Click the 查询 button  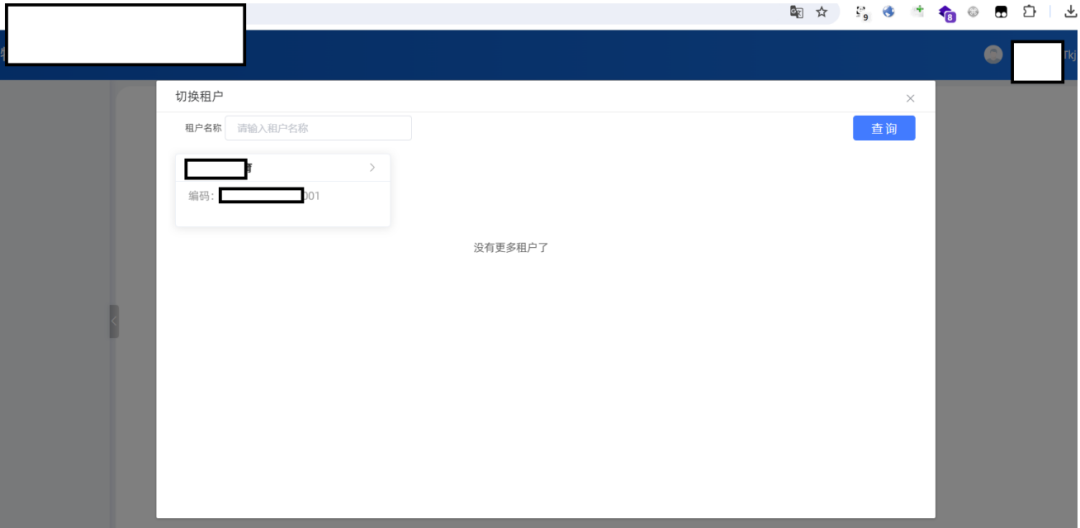click(x=884, y=128)
